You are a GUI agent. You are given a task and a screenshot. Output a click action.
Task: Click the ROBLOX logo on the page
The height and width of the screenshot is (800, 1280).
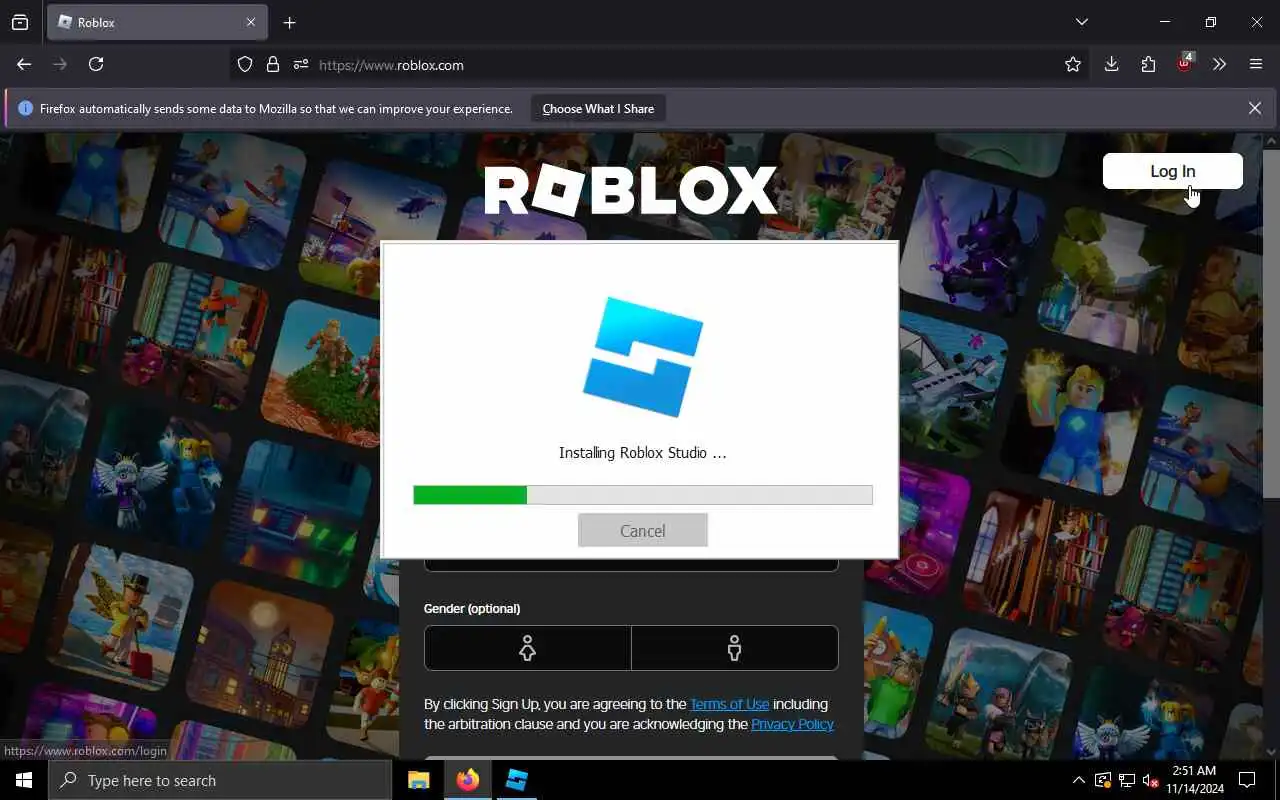pos(630,191)
